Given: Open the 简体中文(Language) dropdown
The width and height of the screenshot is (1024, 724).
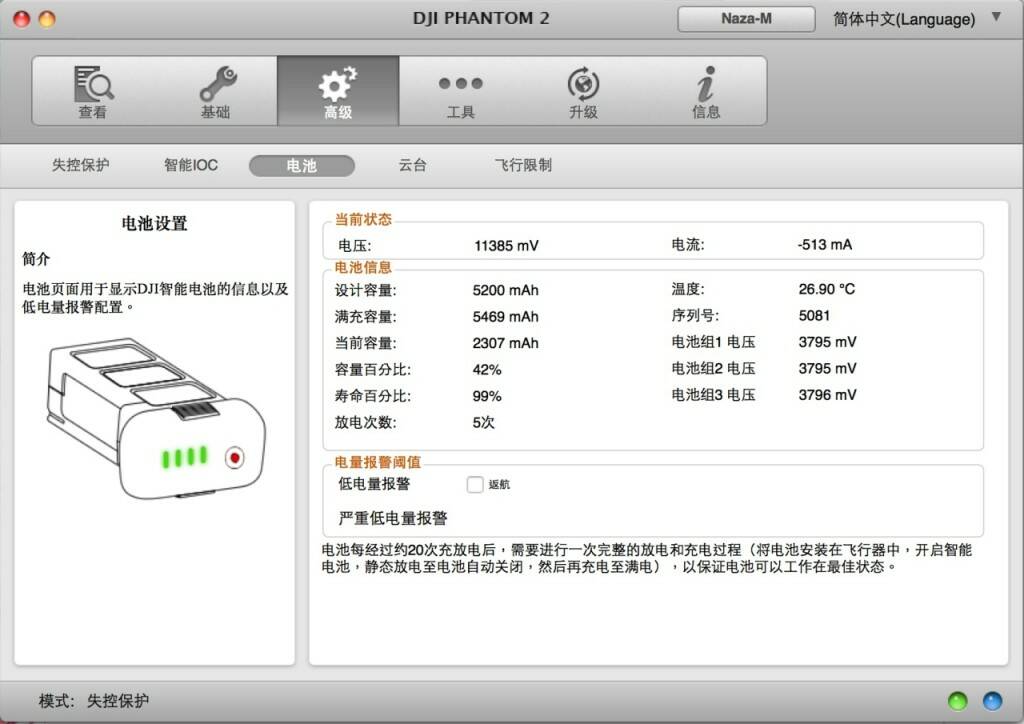Looking at the screenshot, I should (917, 19).
